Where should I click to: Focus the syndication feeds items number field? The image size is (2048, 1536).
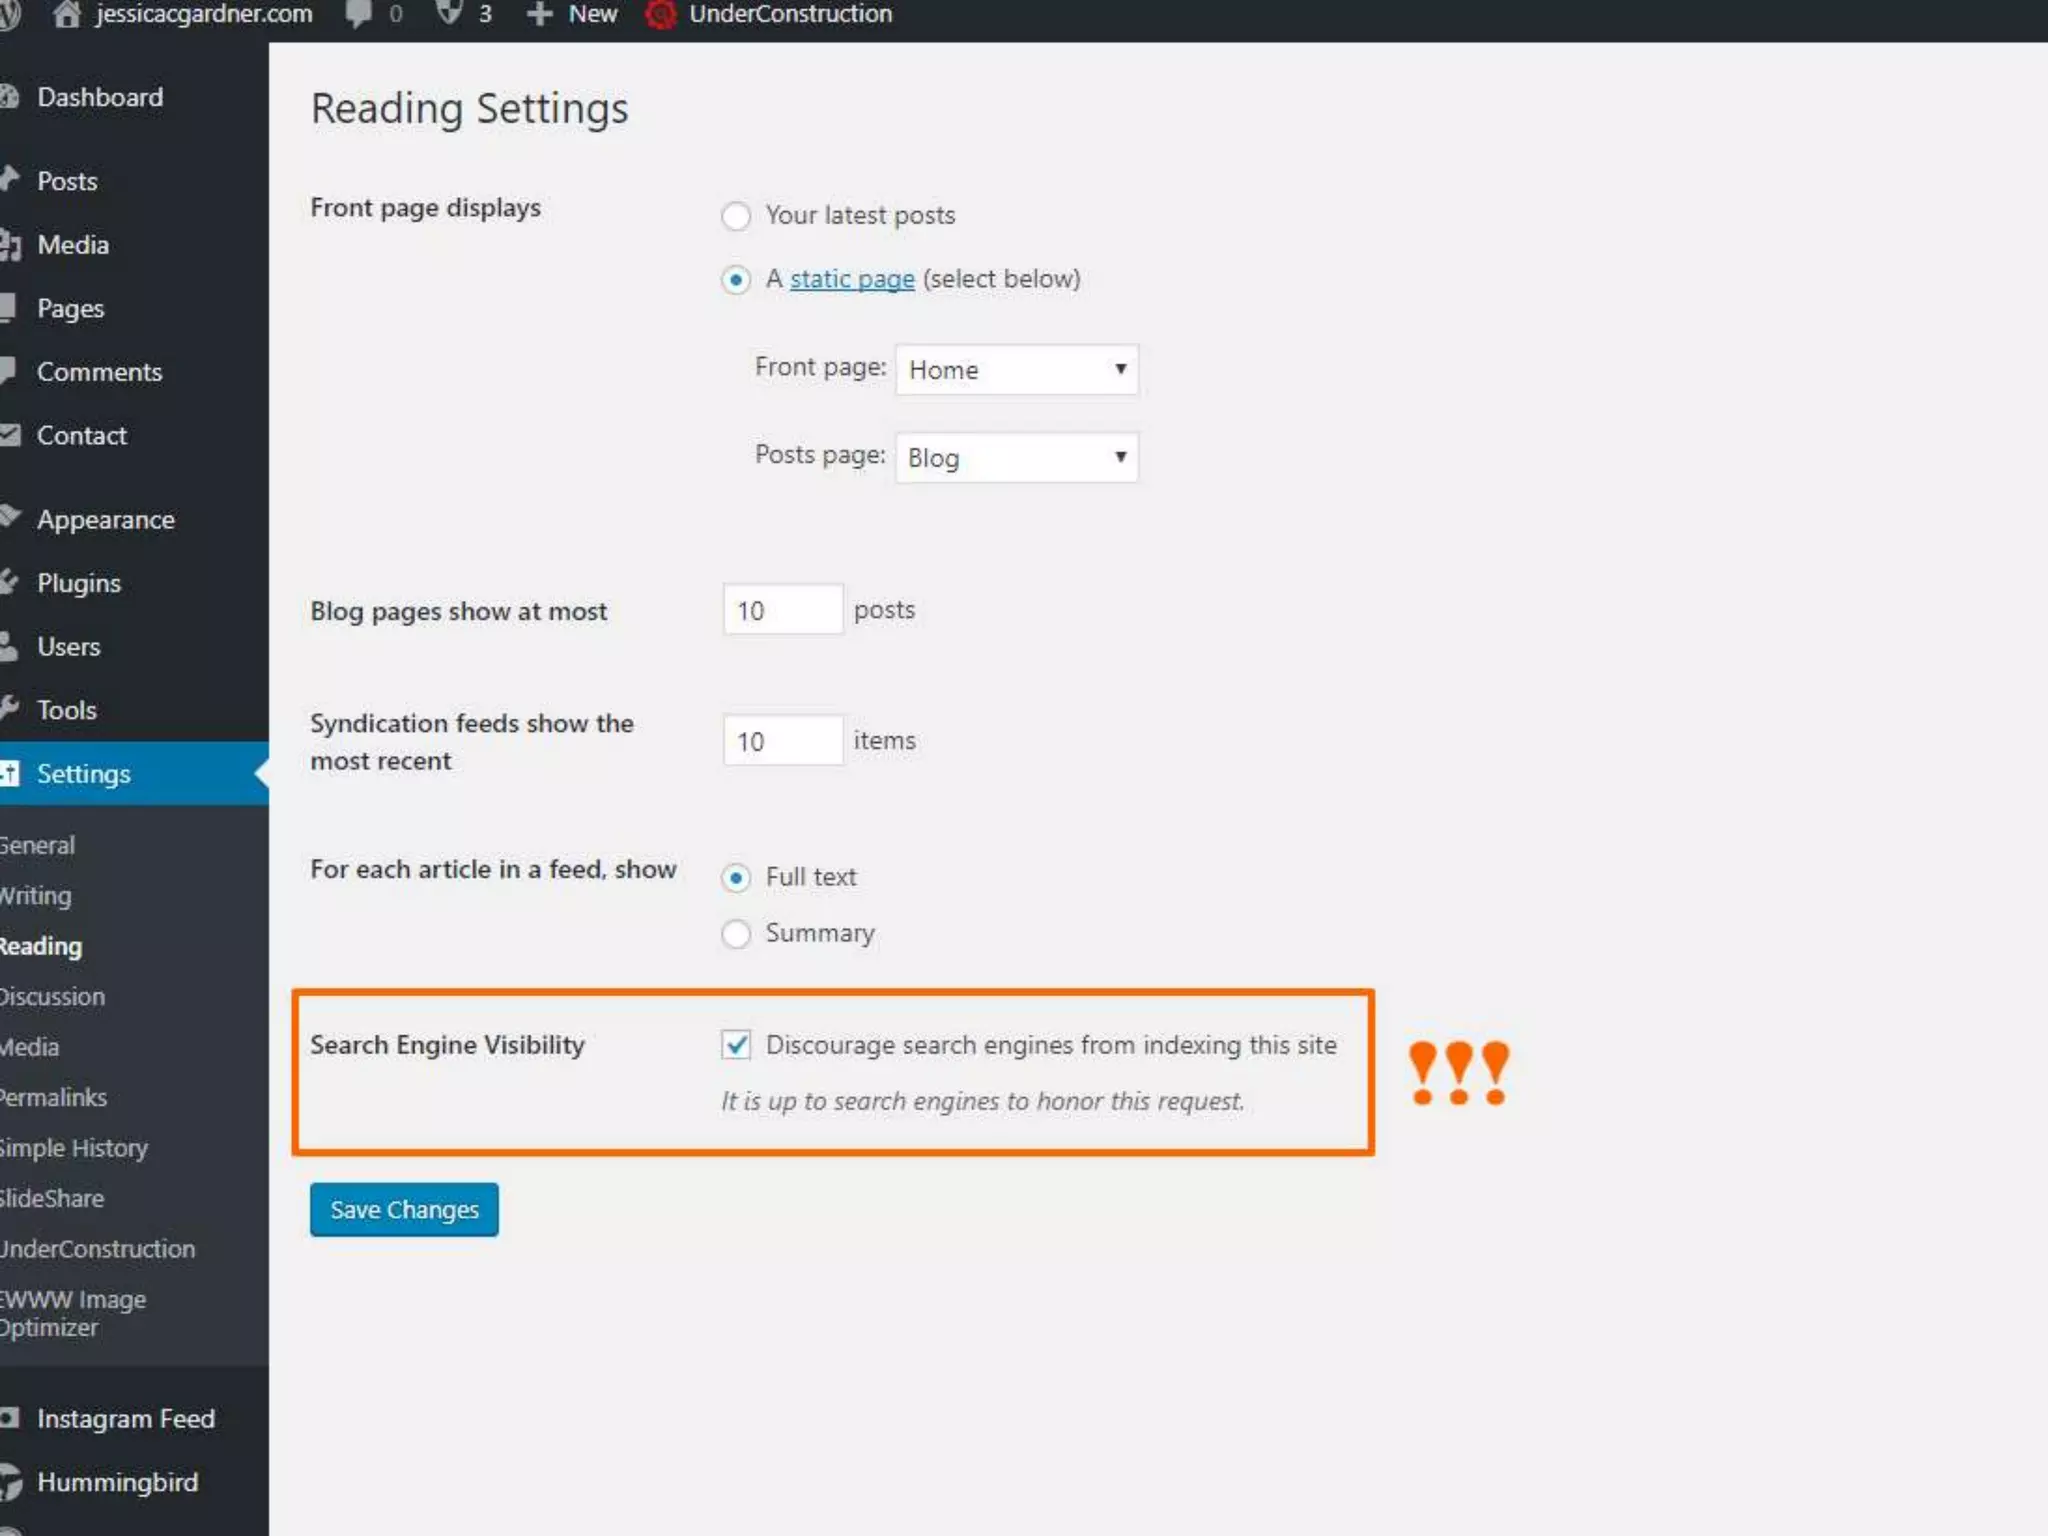tap(782, 741)
